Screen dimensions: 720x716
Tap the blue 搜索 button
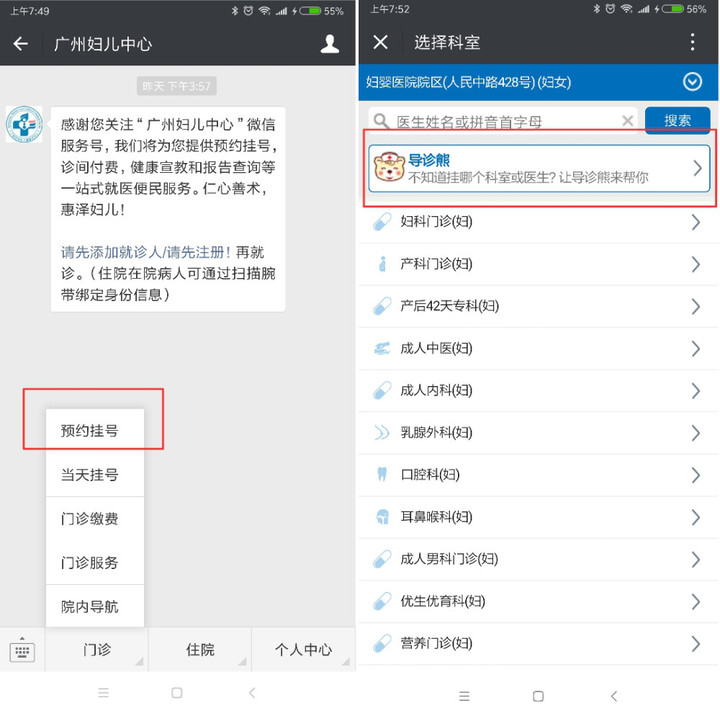(x=677, y=120)
